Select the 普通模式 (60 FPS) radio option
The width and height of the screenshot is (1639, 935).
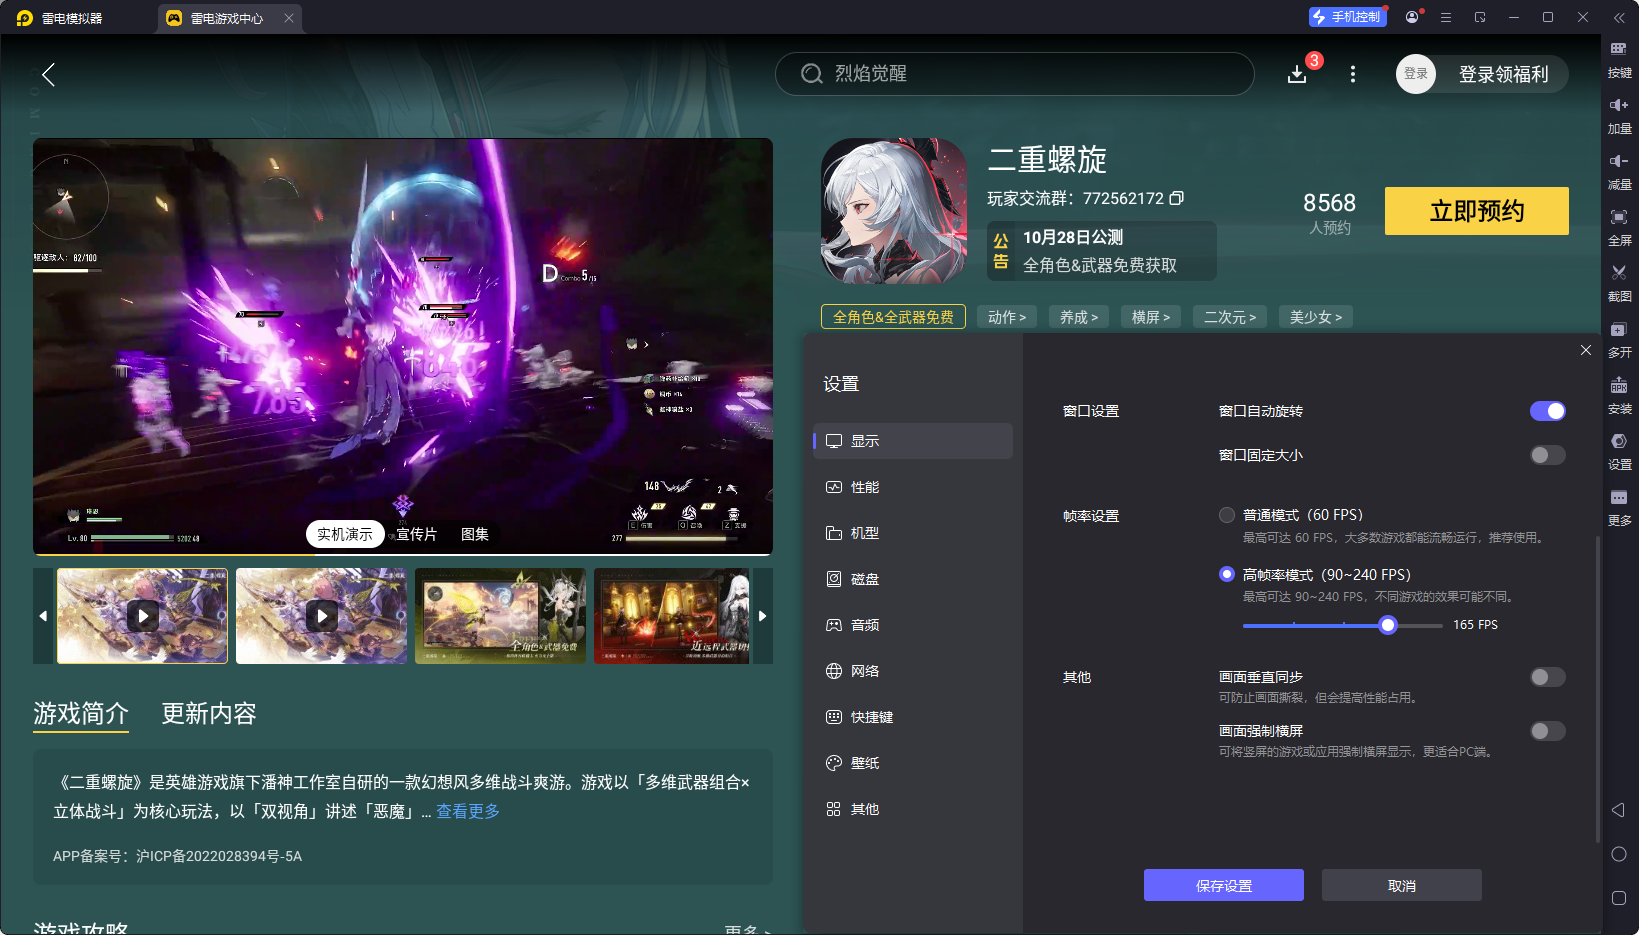[x=1227, y=515]
